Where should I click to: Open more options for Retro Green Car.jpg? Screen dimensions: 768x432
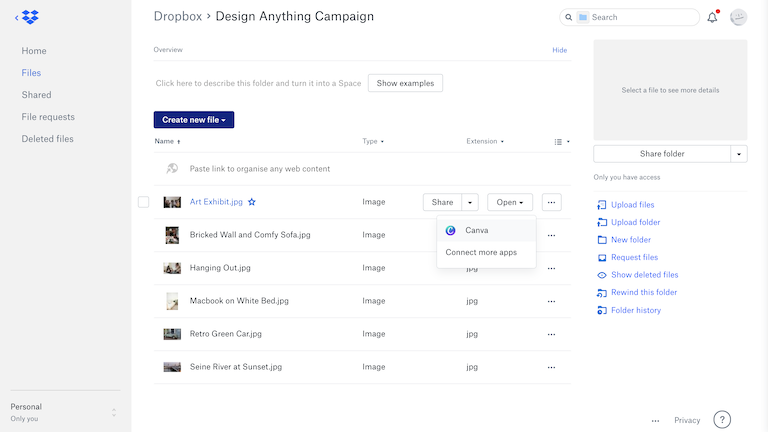pyautogui.click(x=551, y=333)
